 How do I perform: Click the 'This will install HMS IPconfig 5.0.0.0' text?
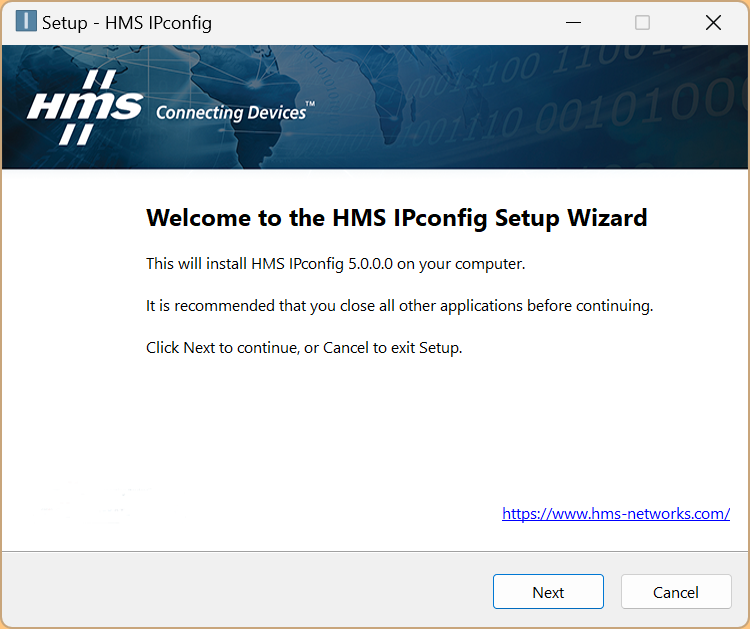point(335,264)
